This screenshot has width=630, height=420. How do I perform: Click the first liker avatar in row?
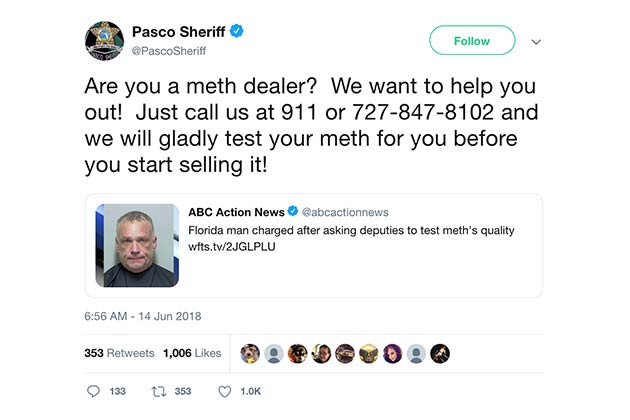251,353
